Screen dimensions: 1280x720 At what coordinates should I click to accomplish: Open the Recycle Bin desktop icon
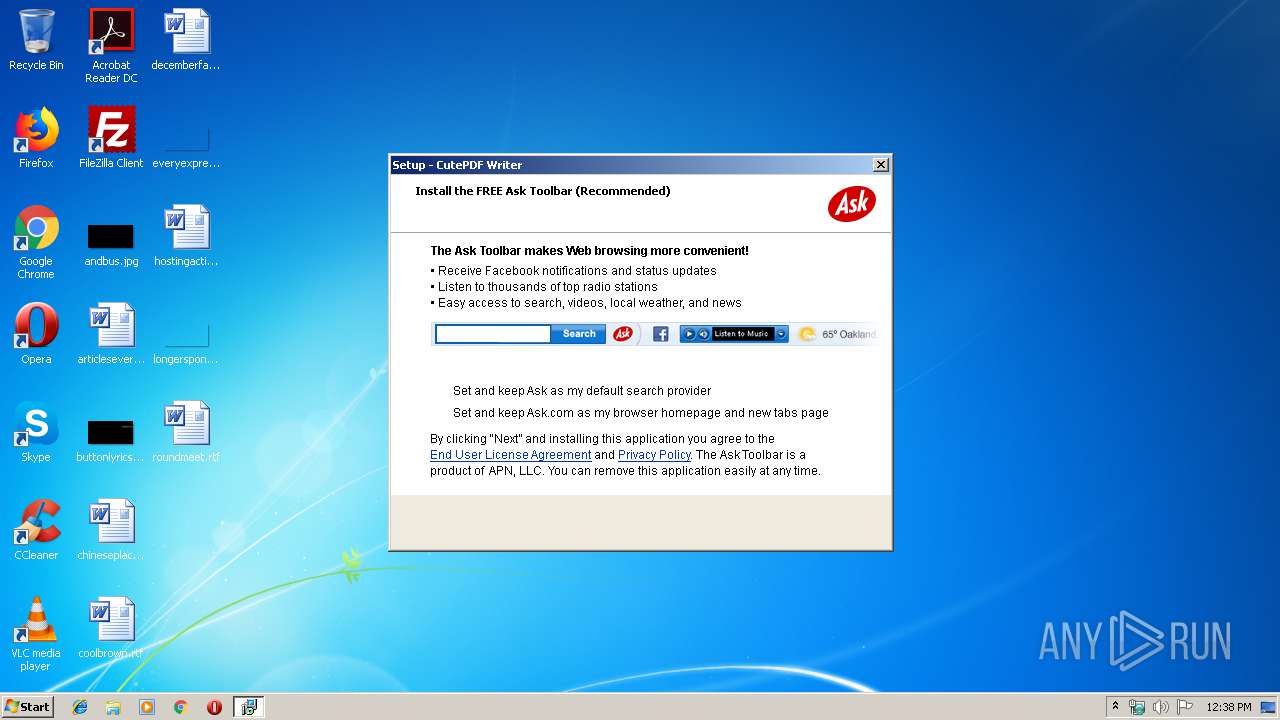coord(36,40)
